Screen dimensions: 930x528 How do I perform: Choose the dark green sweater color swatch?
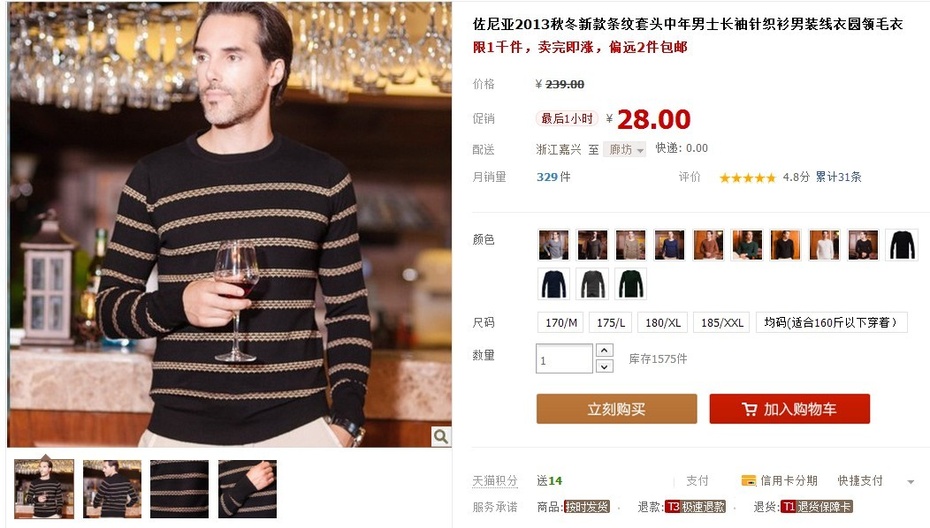[x=630, y=284]
